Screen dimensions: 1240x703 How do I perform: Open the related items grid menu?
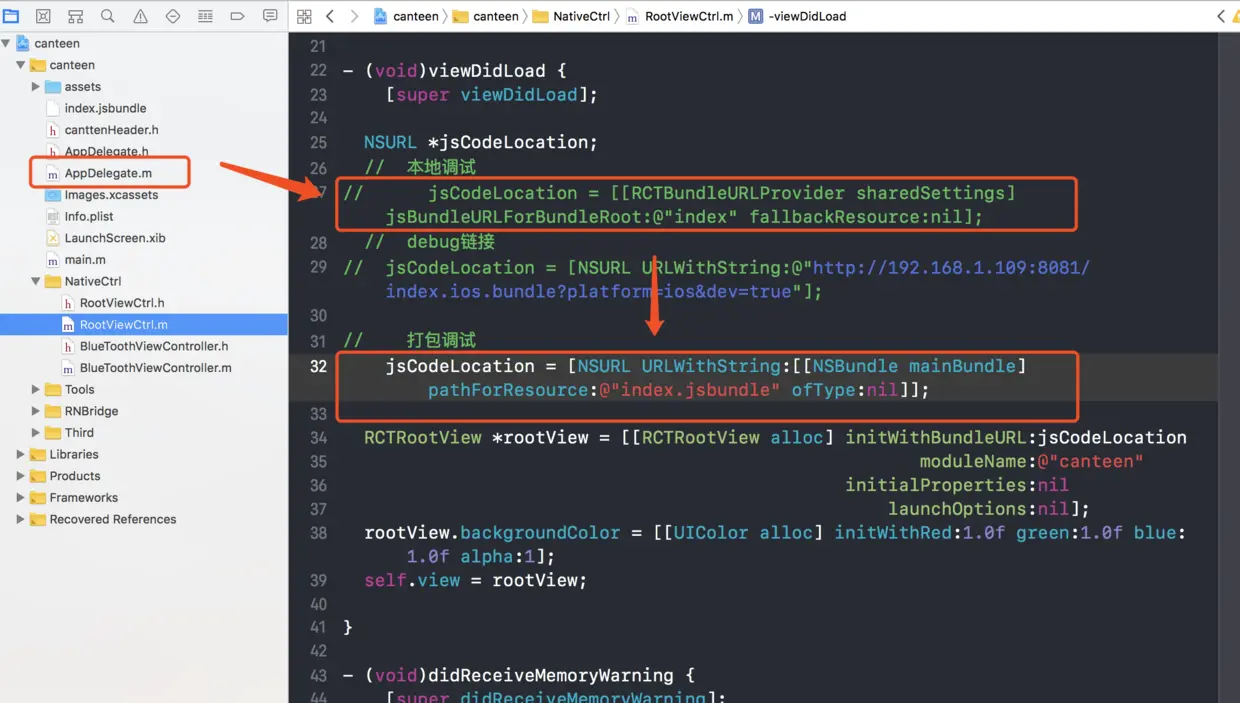[x=304, y=16]
